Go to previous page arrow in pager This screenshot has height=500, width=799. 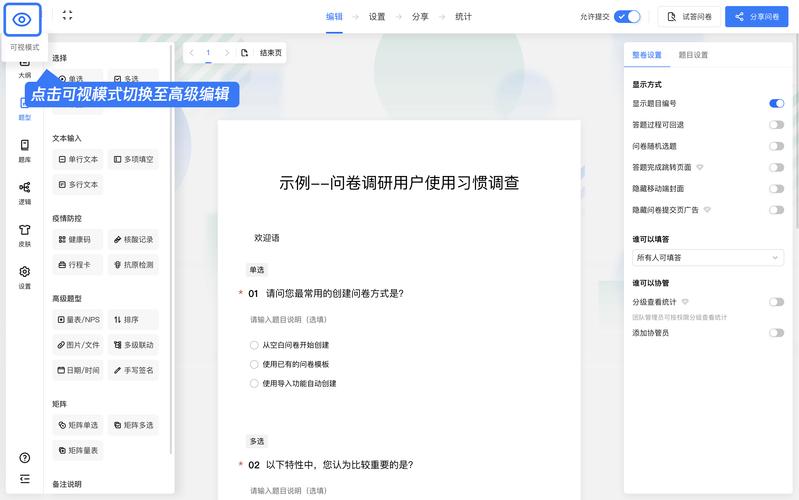(192, 52)
